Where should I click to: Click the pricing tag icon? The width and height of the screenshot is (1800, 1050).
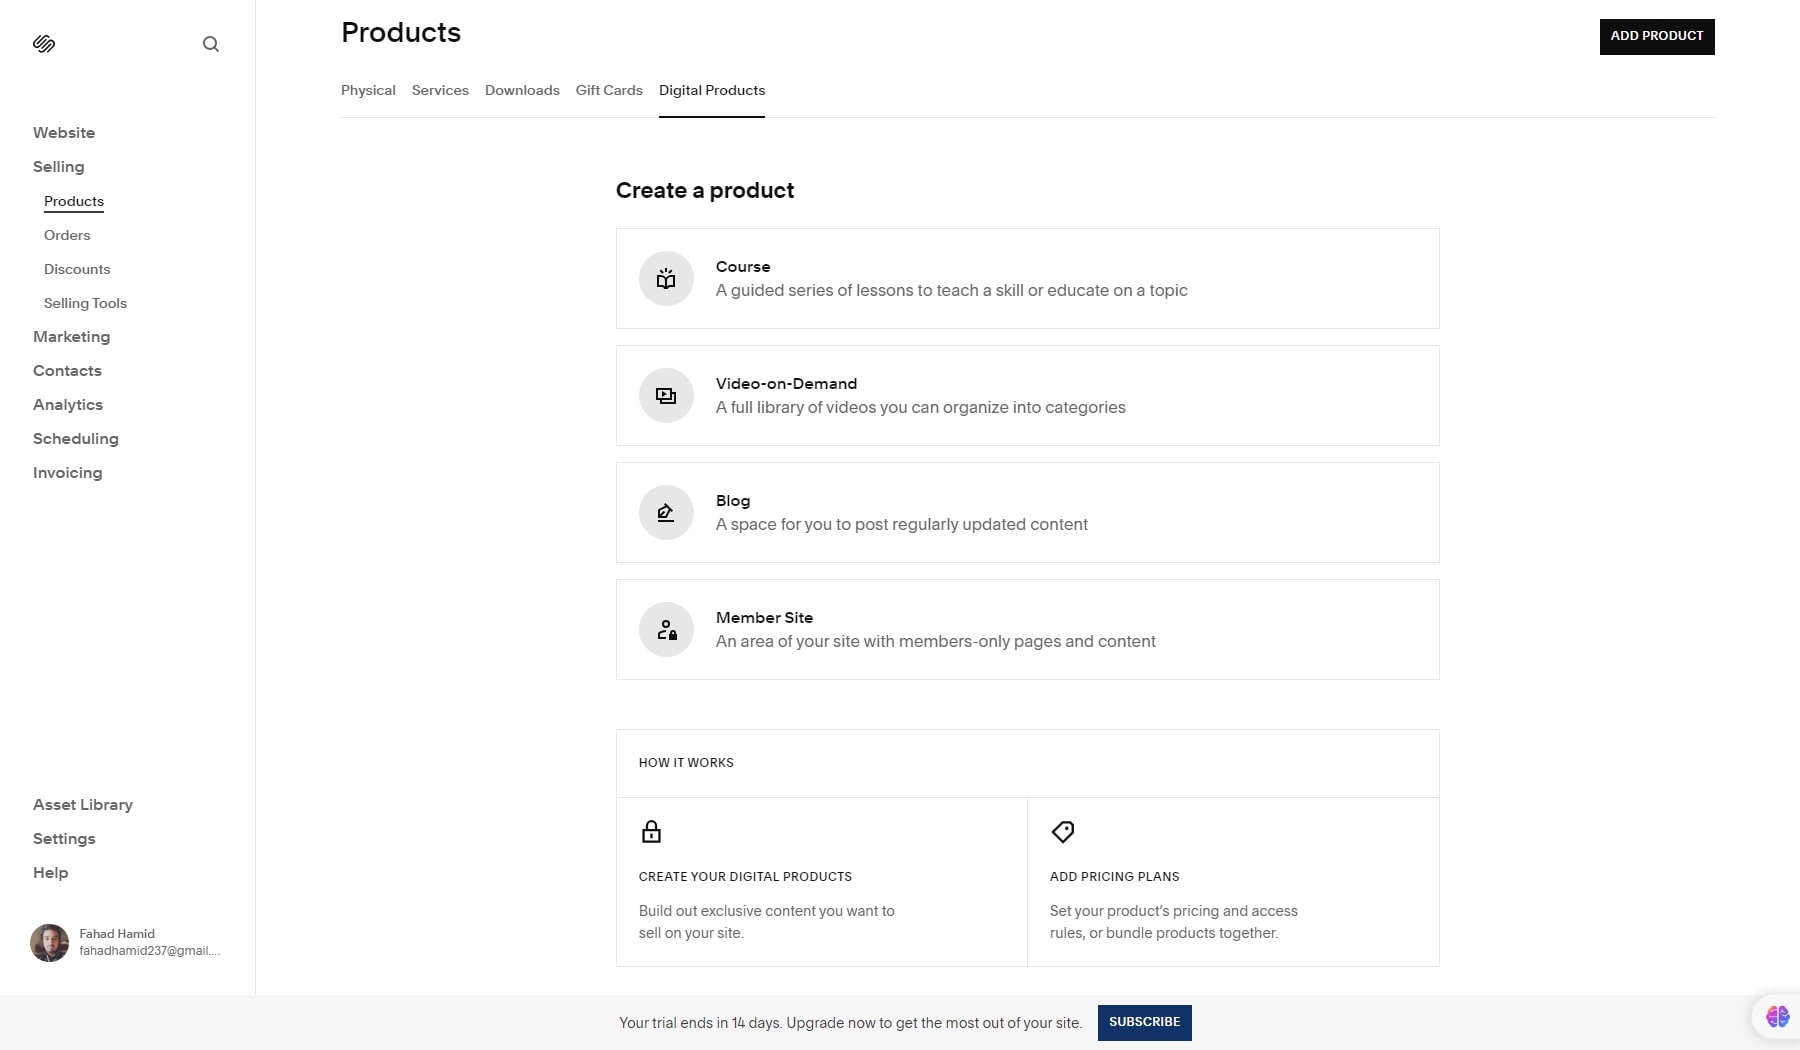click(x=1063, y=831)
